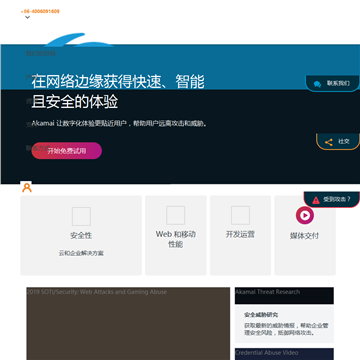Click the Akamai 让数字化体验更贴近用户 subtitle

point(120,124)
